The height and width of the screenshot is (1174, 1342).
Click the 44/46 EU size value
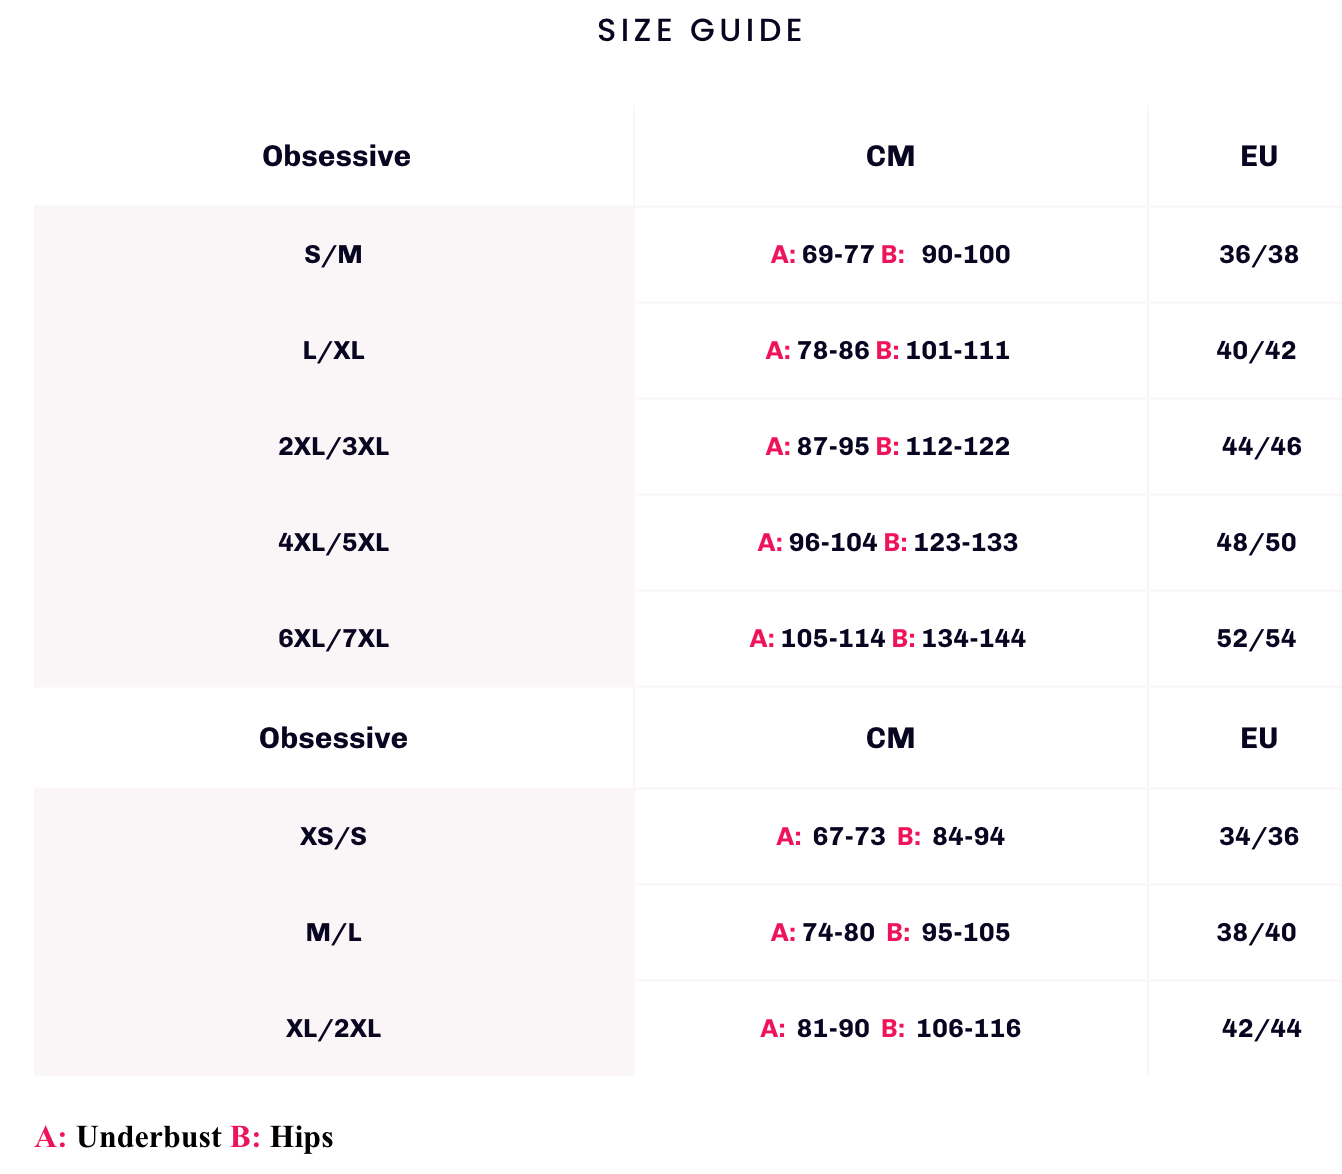1261,447
